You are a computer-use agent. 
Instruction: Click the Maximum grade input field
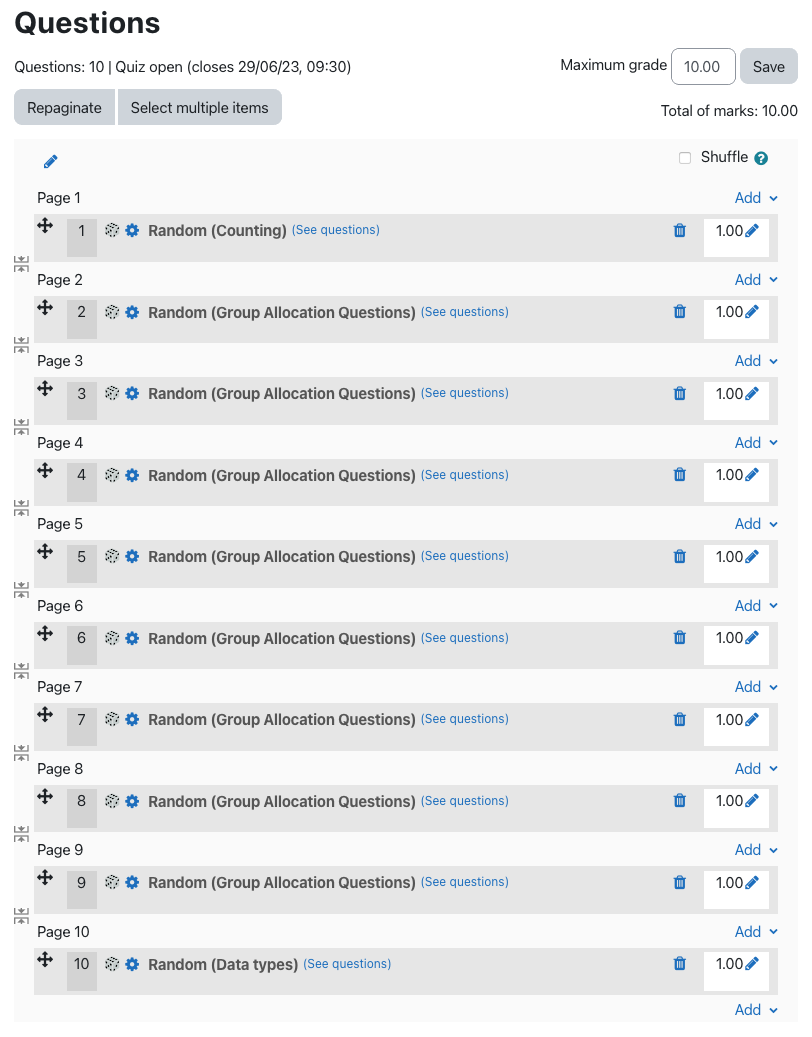(703, 66)
